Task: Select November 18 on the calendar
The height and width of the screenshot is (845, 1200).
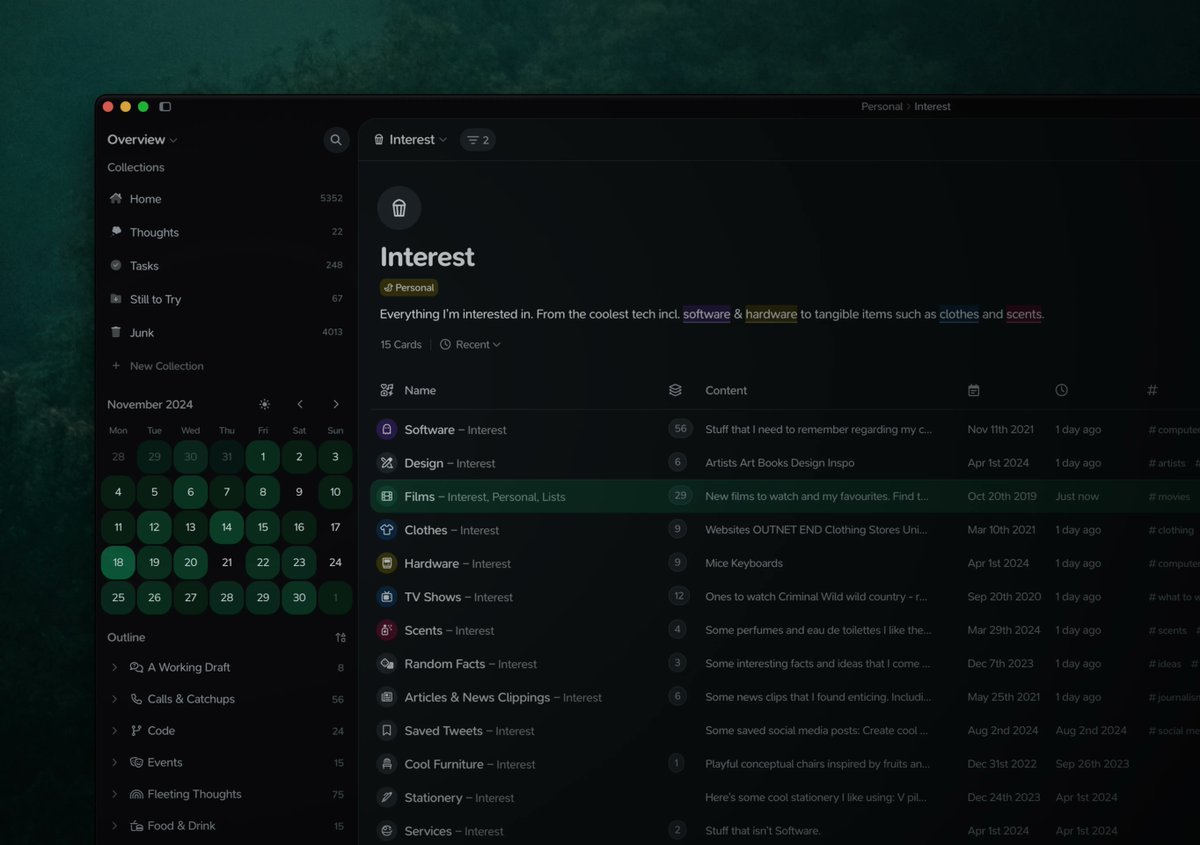Action: [x=117, y=562]
